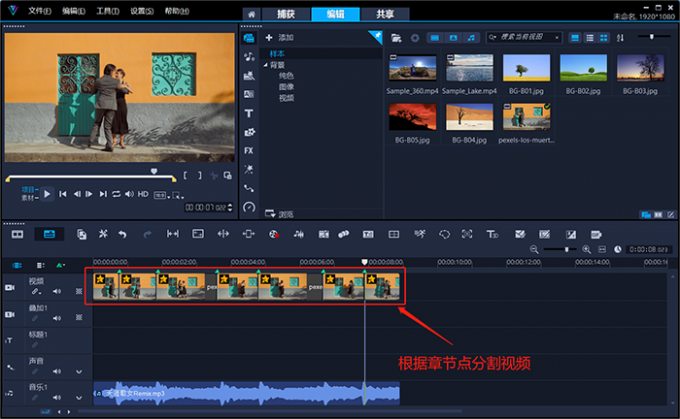Image resolution: width=680 pixels, height=419 pixels.
Task: Open the preview aspect ratio dropdown
Action: click(x=162, y=195)
